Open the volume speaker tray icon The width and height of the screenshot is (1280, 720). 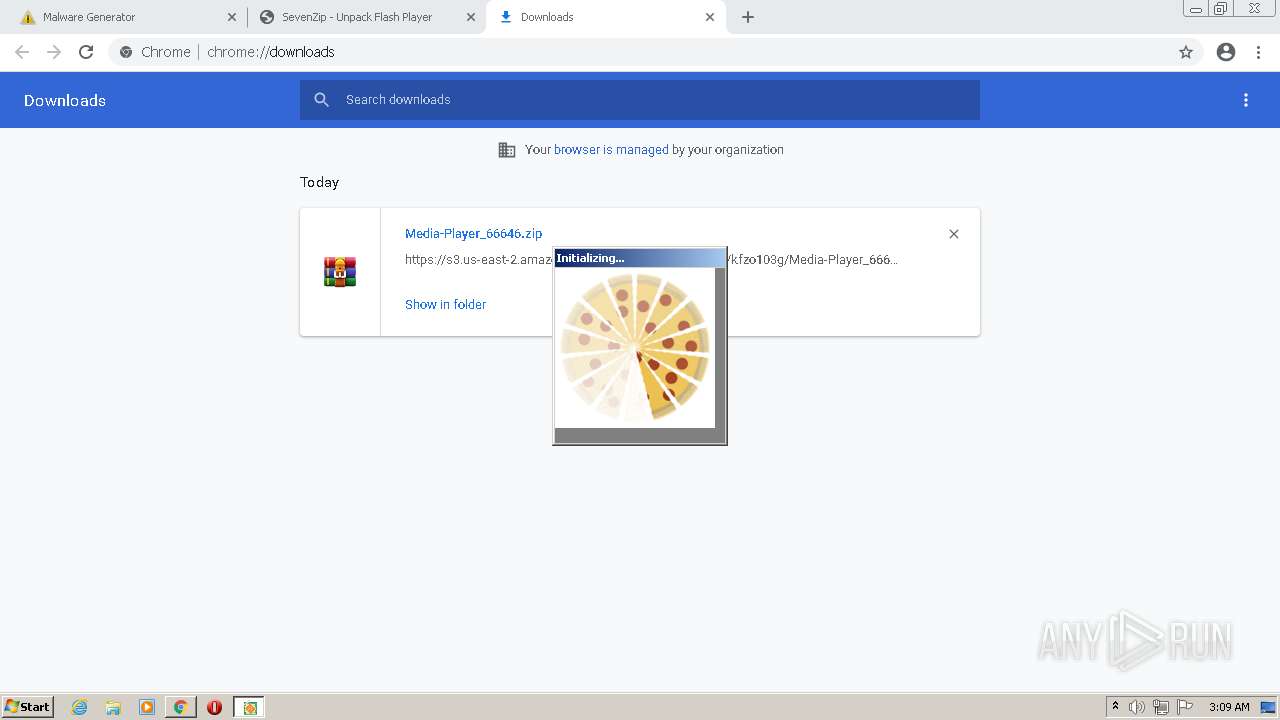1137,707
